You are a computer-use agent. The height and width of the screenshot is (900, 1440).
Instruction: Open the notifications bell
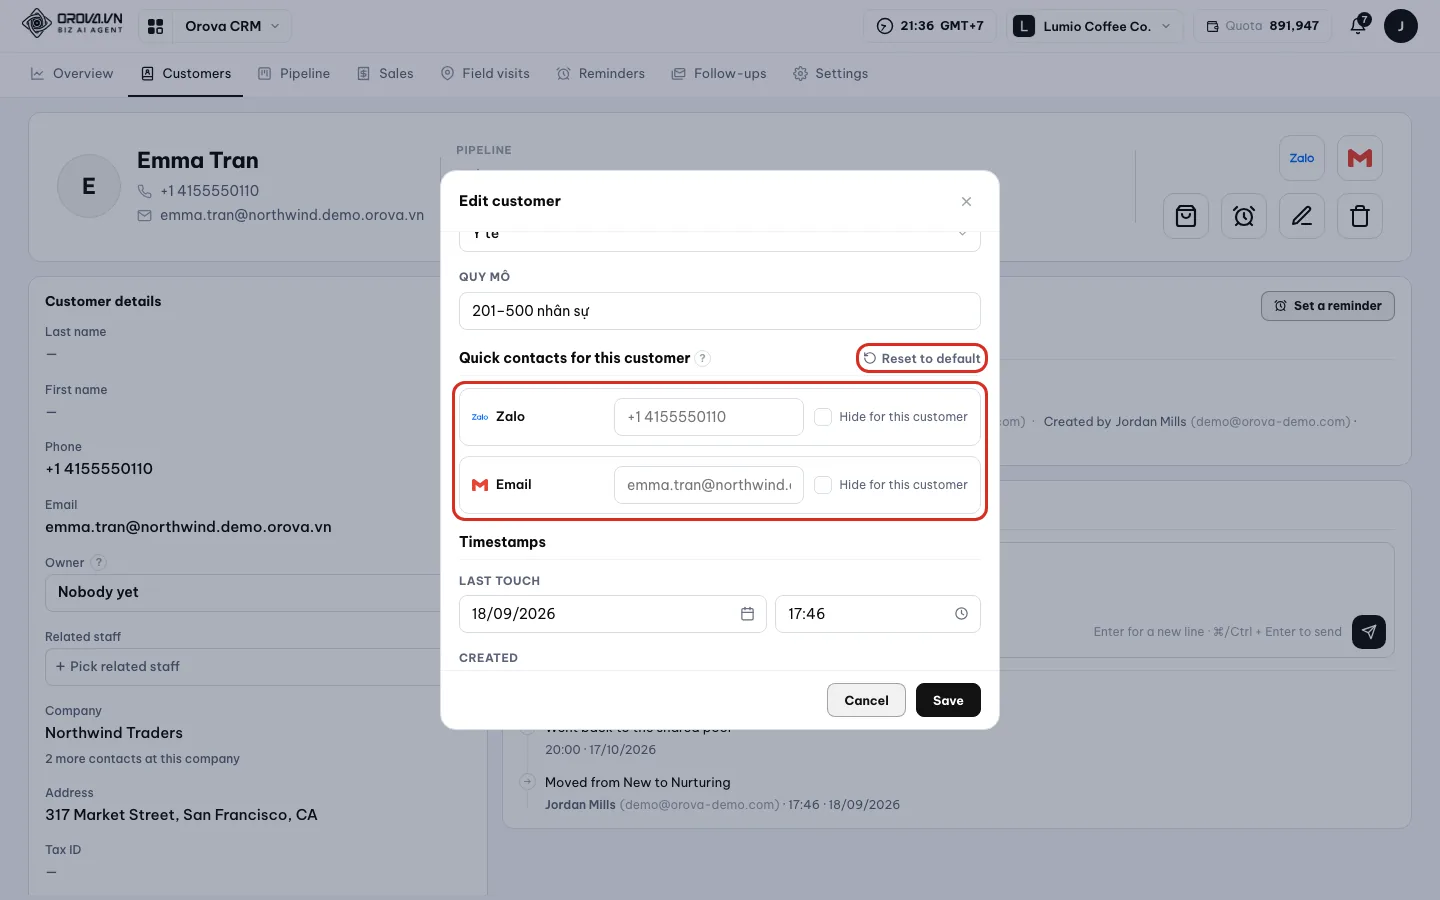point(1358,26)
